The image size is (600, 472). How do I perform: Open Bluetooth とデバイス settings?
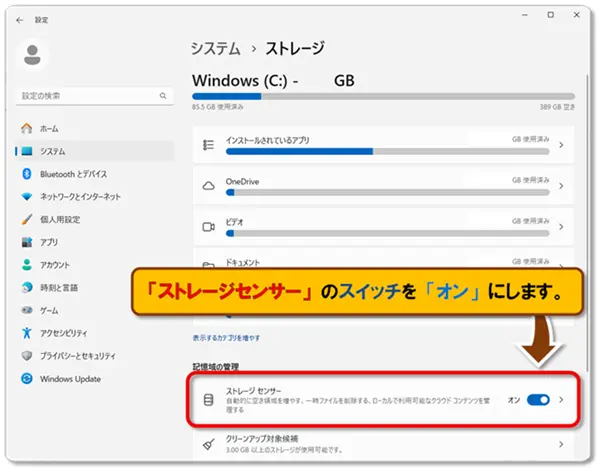point(95,174)
